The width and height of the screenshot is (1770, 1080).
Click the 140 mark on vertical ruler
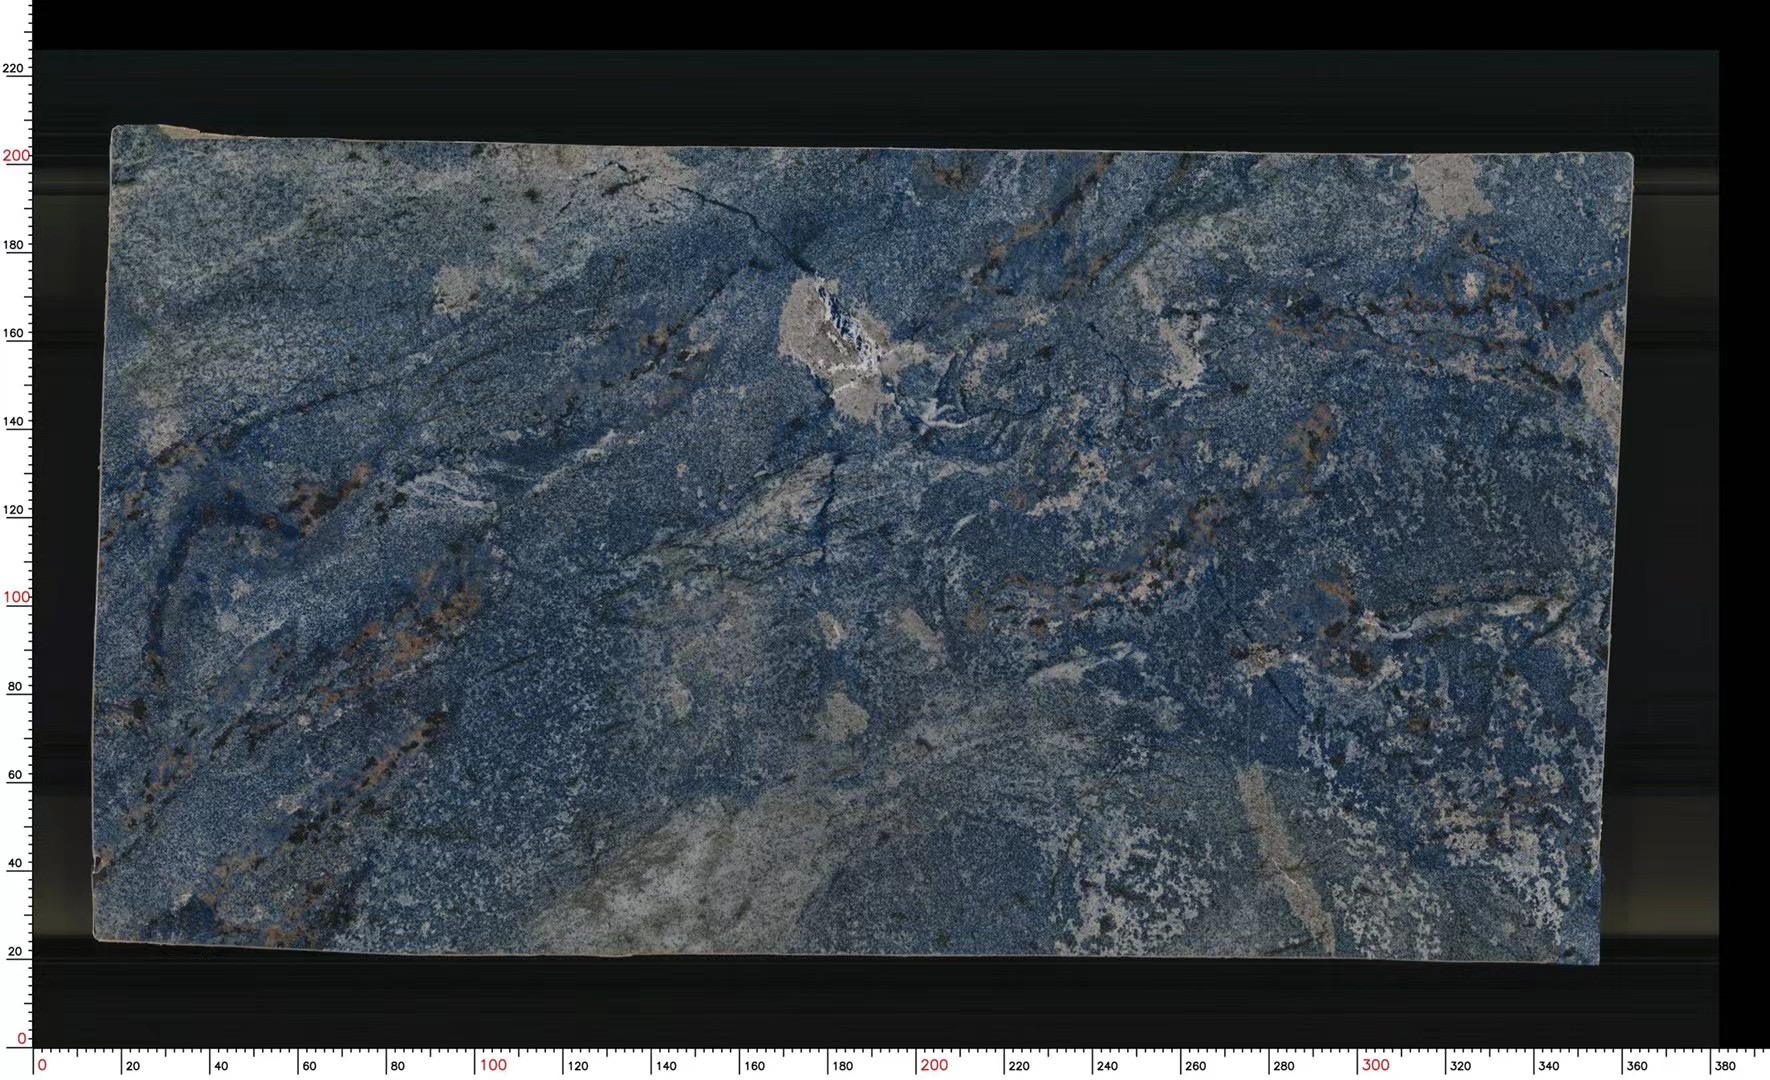(x=14, y=421)
